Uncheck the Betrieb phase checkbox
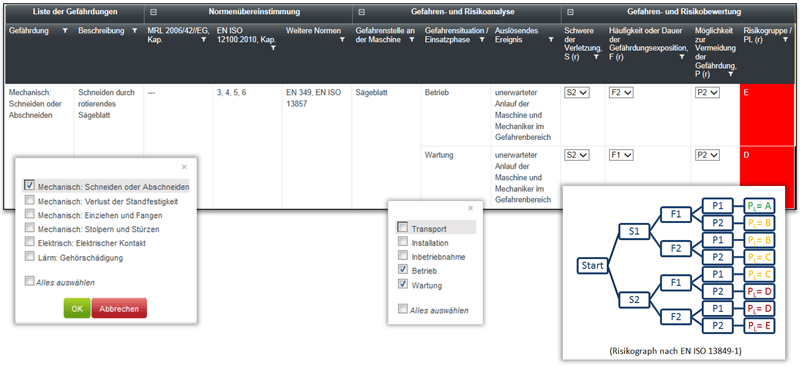Image resolution: width=800 pixels, height=367 pixels. click(x=403, y=270)
